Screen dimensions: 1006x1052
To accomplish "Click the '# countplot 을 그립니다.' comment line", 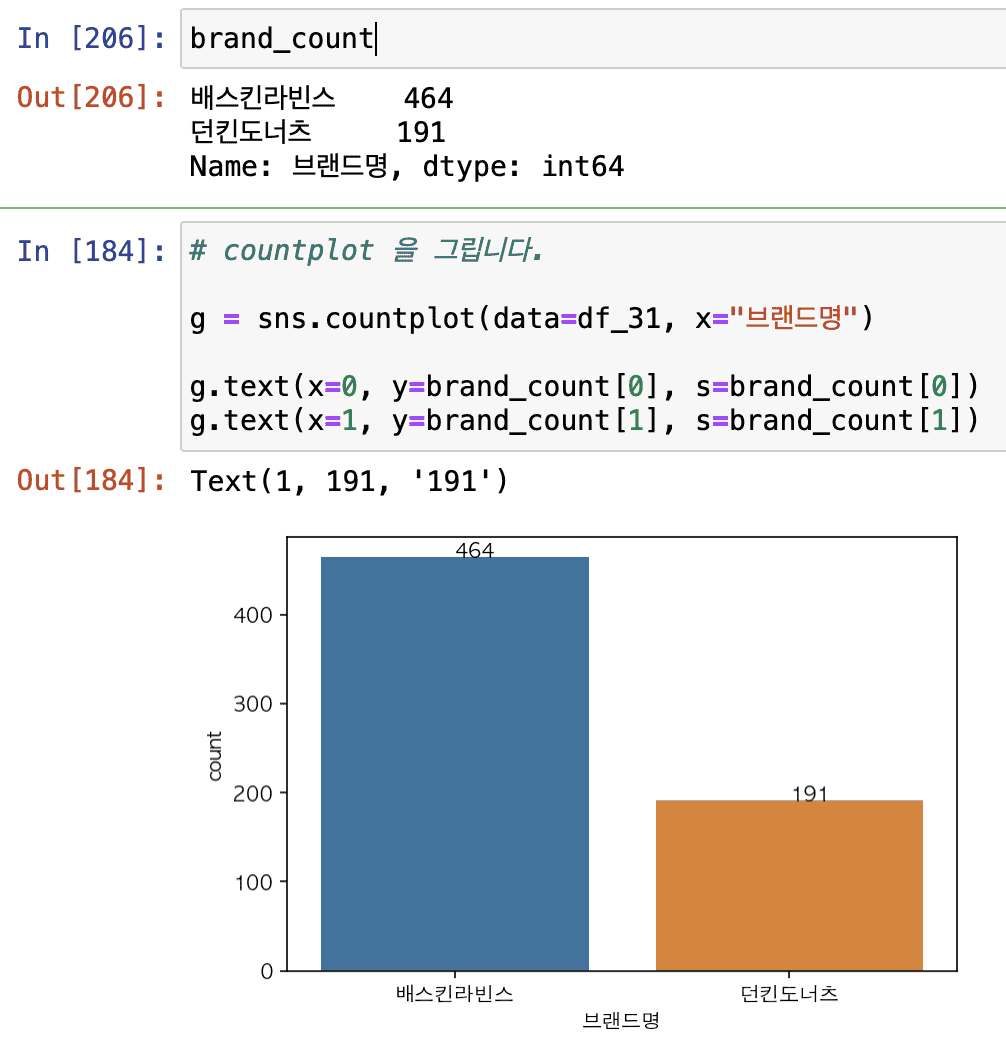I will coord(366,250).
